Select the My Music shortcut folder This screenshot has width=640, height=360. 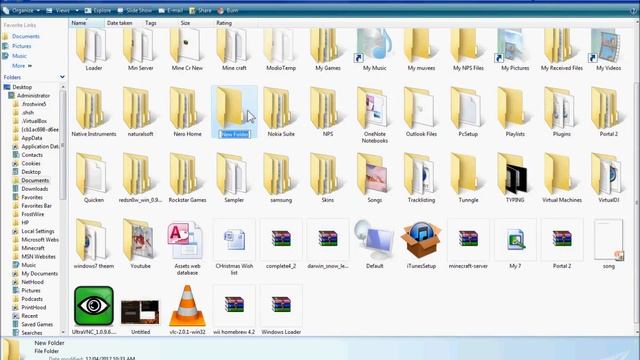374,49
